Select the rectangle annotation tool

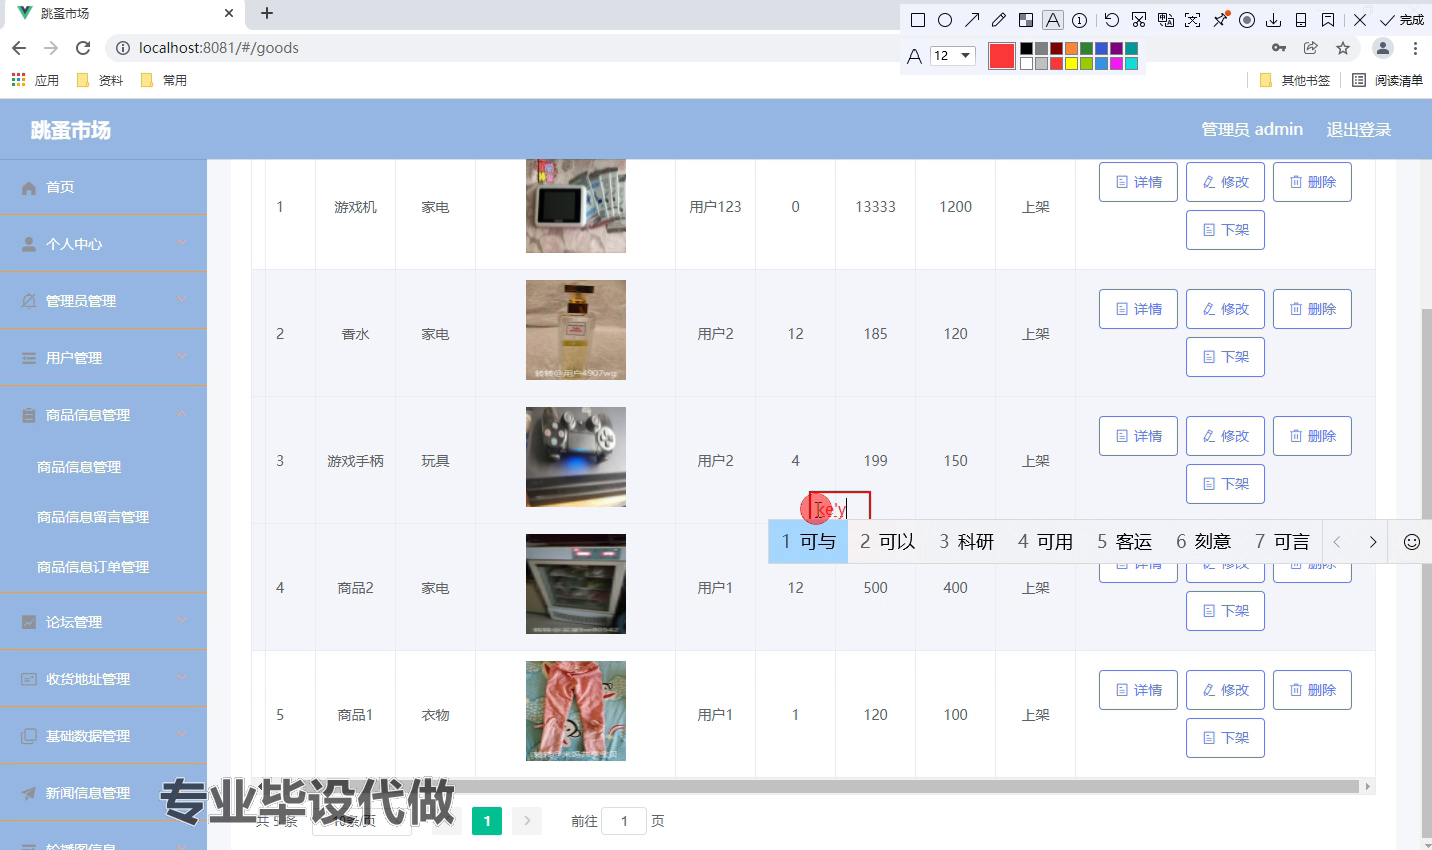coord(918,20)
